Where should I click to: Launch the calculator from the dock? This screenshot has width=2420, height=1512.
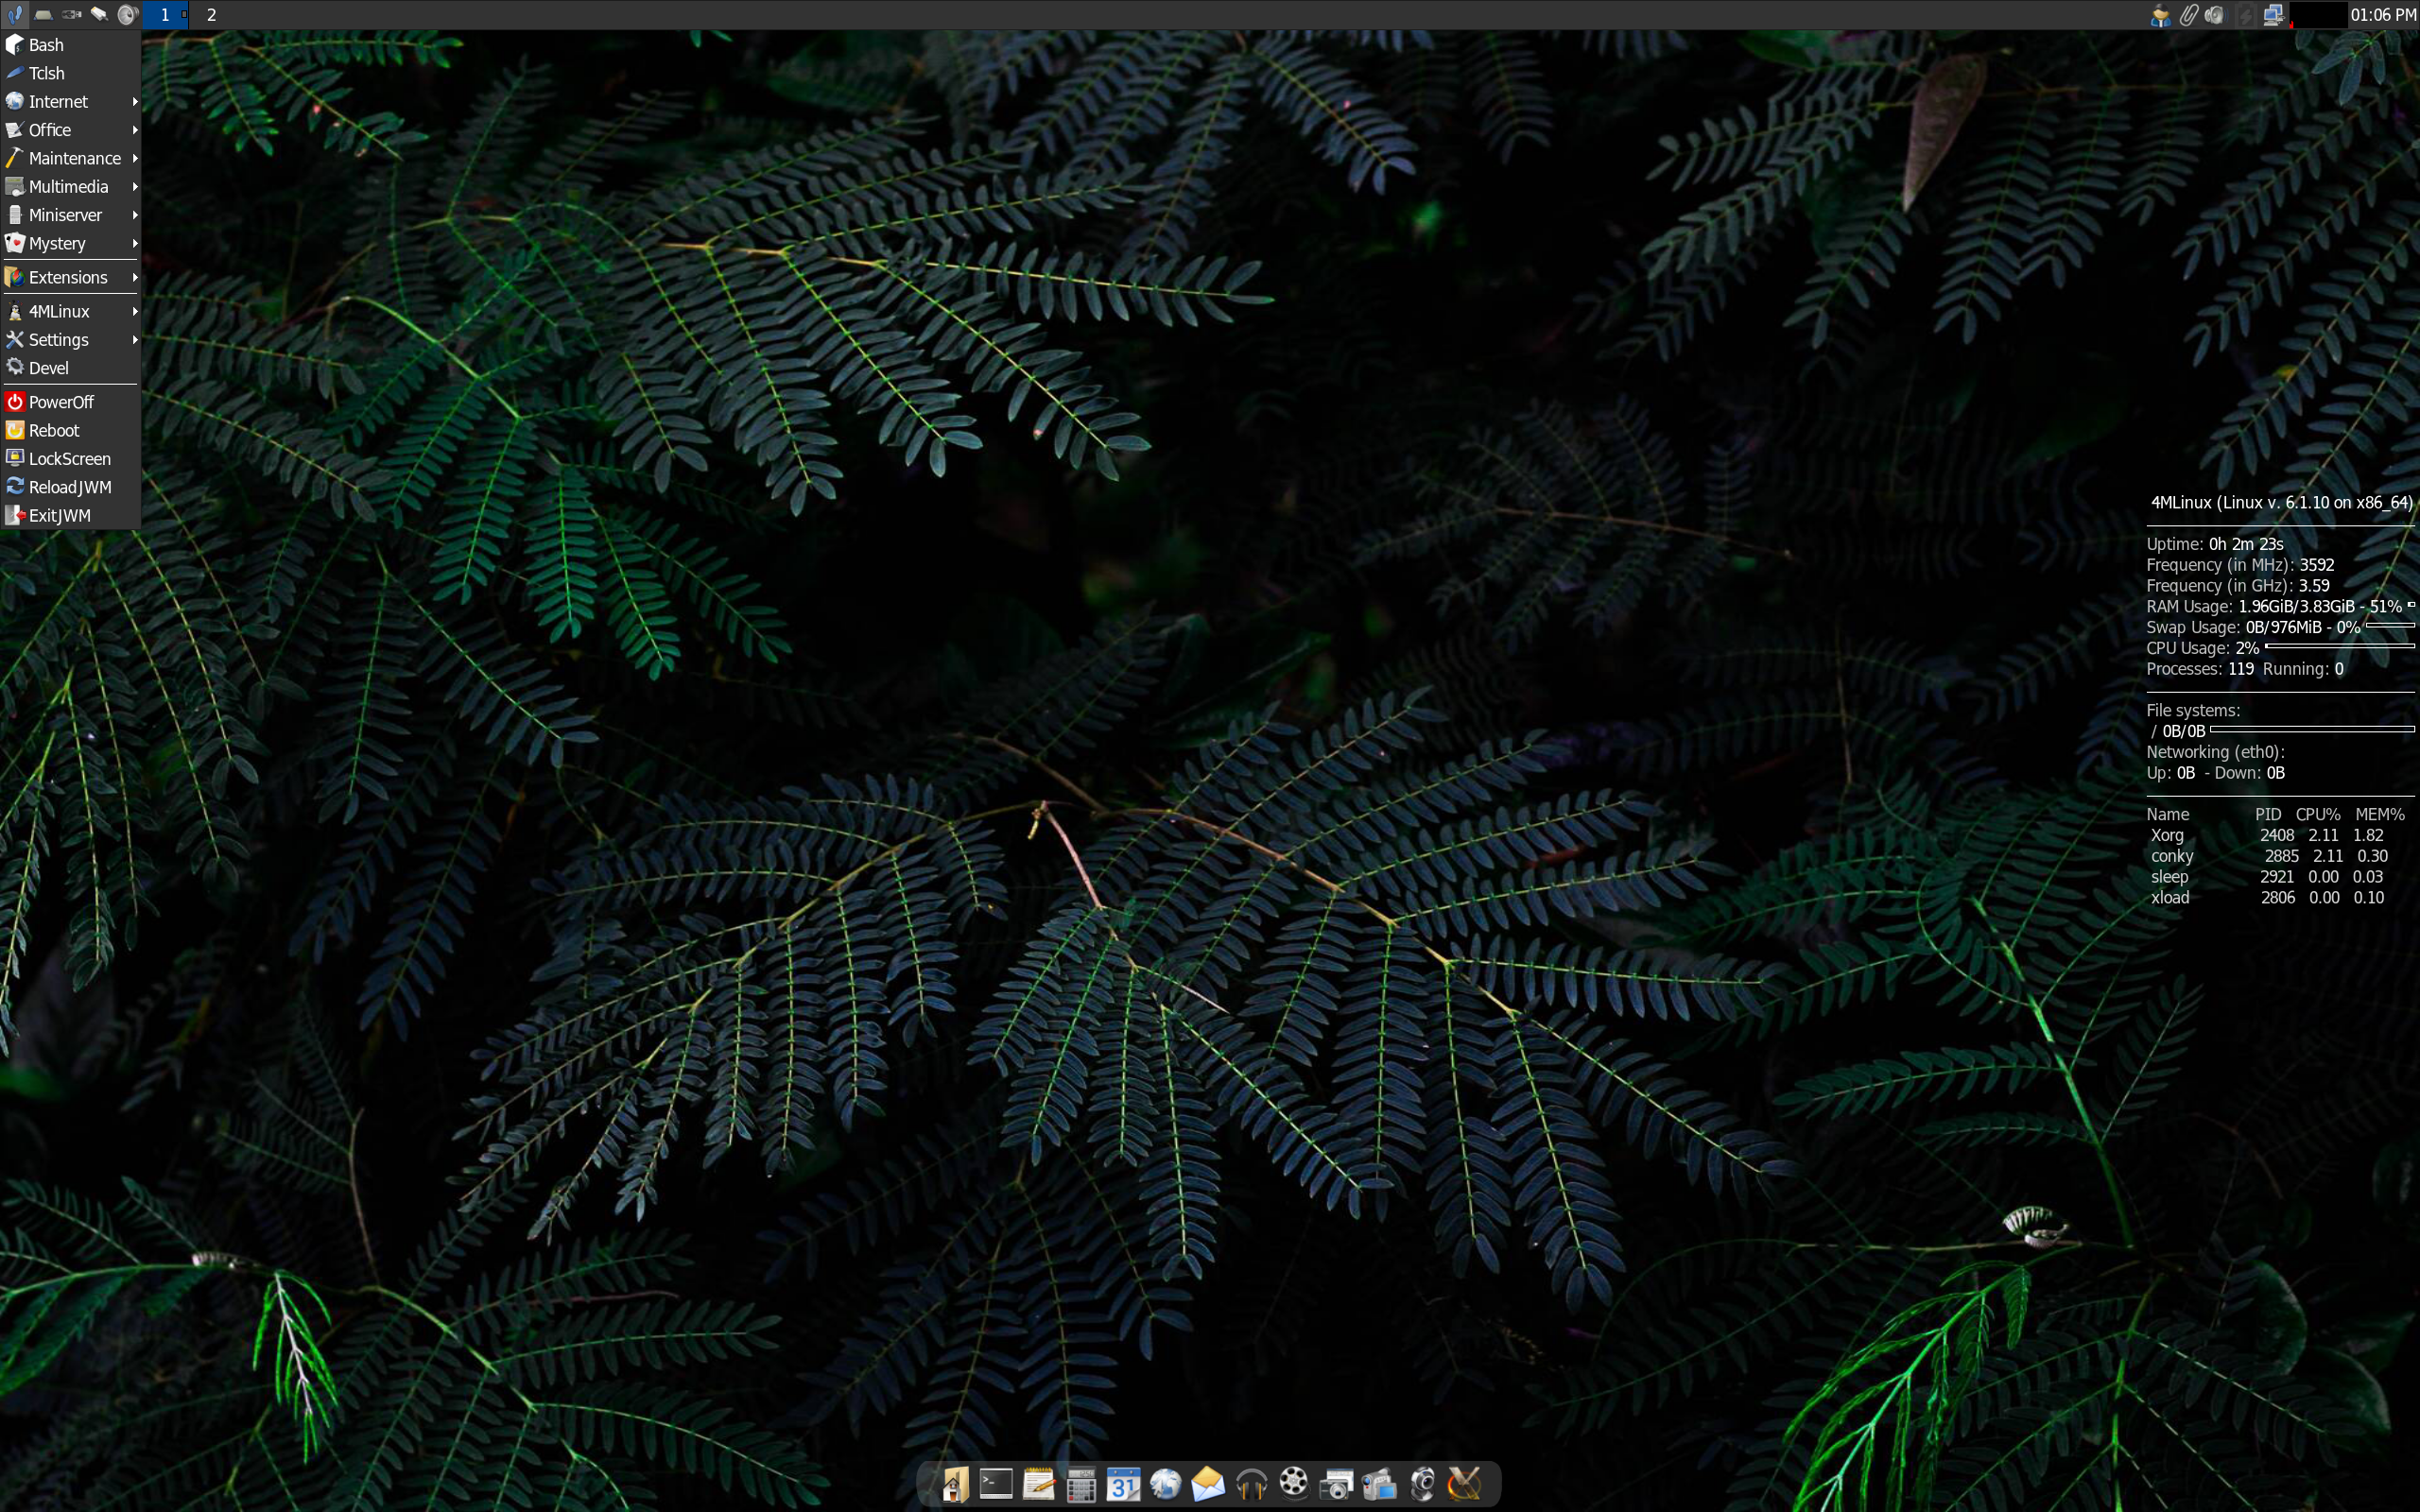pyautogui.click(x=1081, y=1485)
